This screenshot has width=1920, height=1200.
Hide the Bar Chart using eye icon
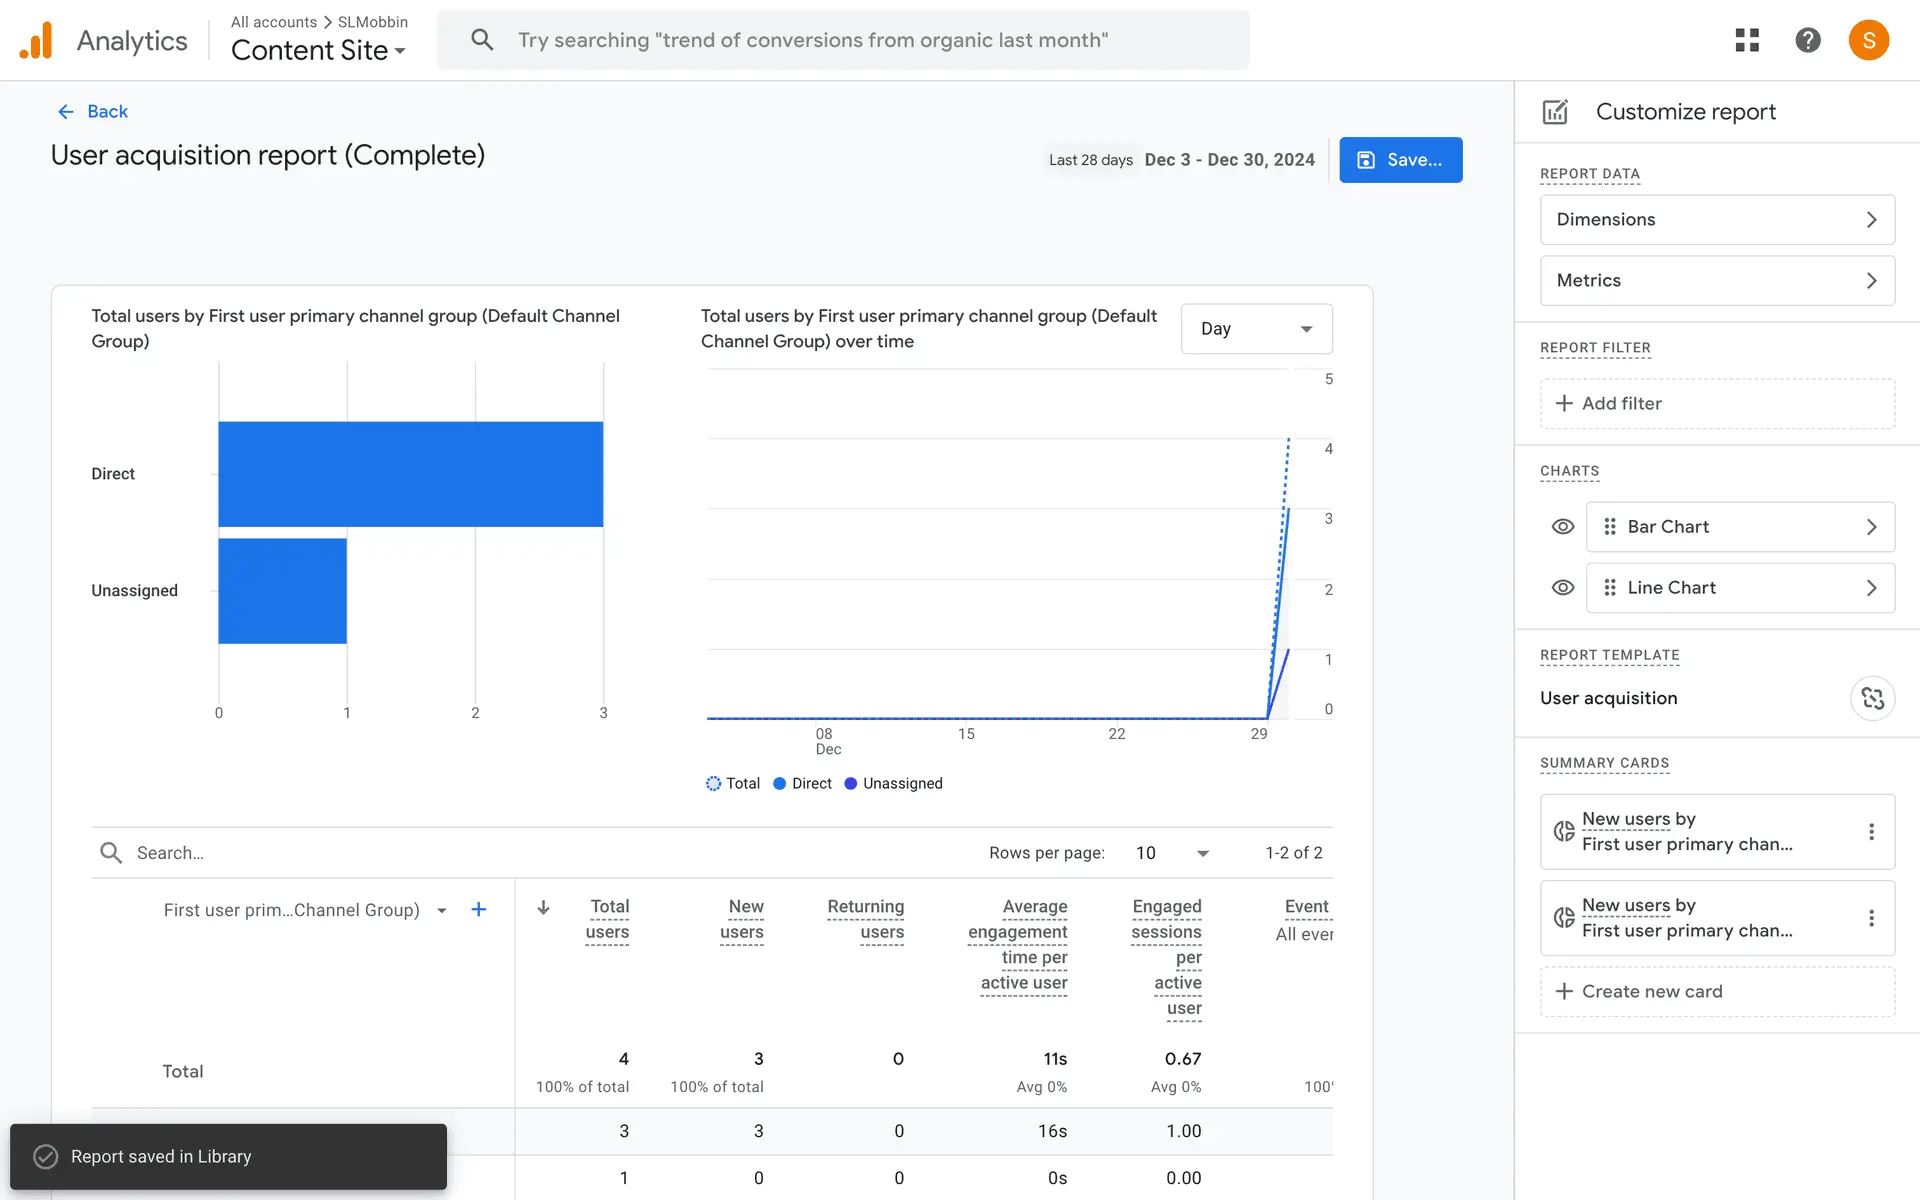(1562, 527)
